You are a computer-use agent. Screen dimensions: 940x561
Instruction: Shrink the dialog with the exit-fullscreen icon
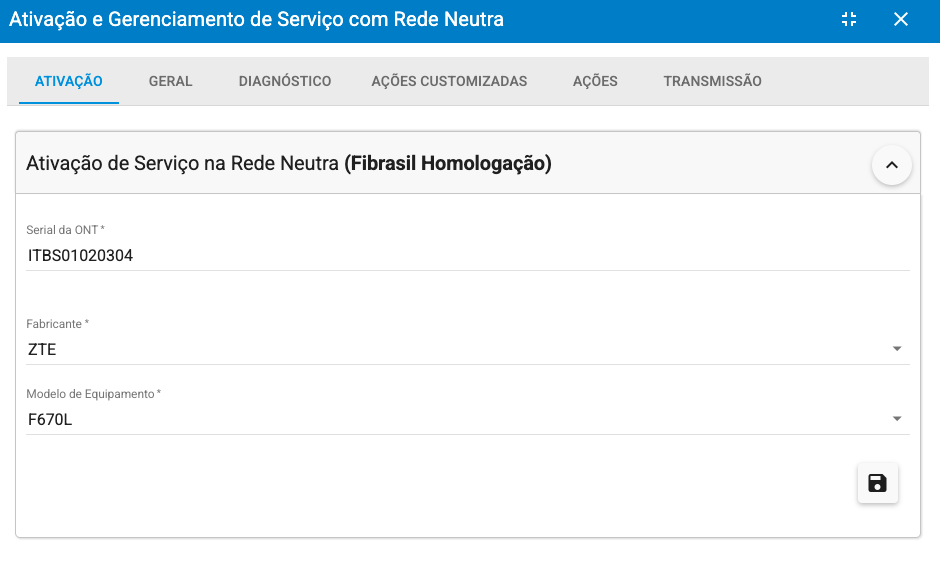(x=850, y=20)
